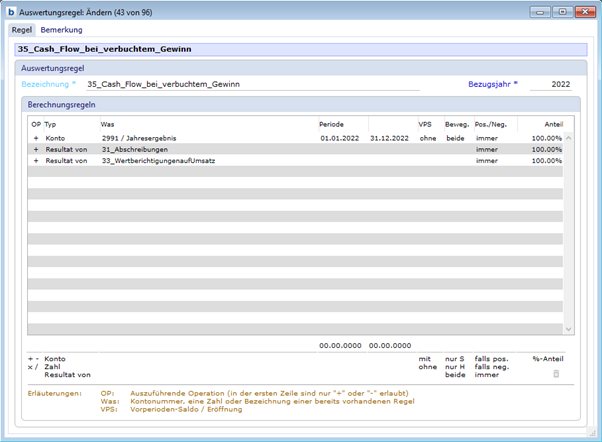Click the Periode start date 01.01.2022
Viewport: 602px width, 442px height.
pos(339,138)
